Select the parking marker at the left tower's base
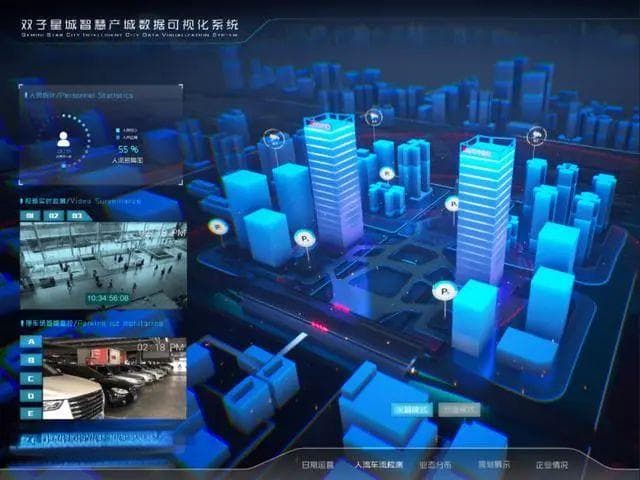Image resolution: width=640 pixels, height=480 pixels. [x=305, y=238]
